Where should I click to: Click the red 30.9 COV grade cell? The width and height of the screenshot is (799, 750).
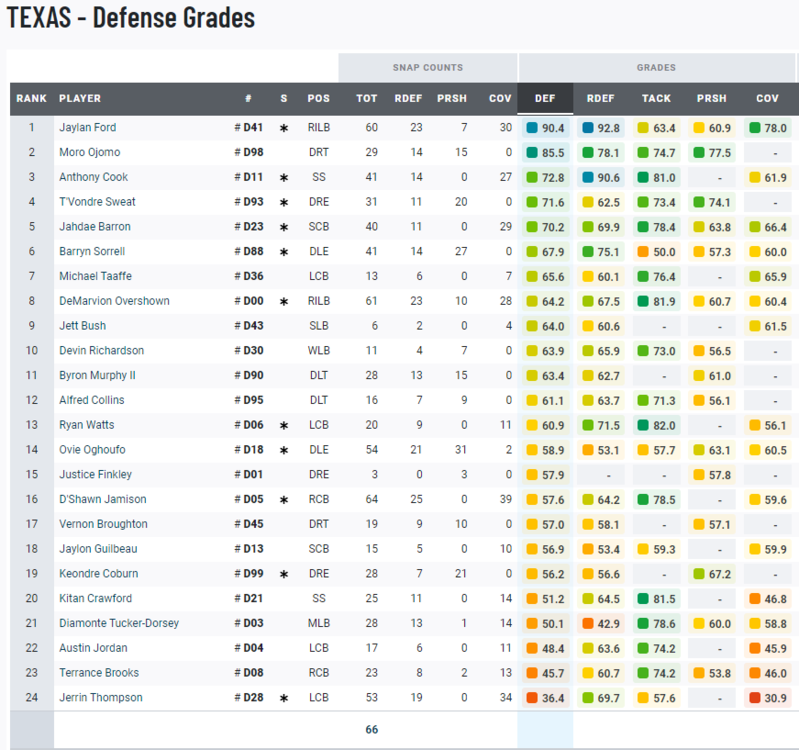tap(766, 698)
